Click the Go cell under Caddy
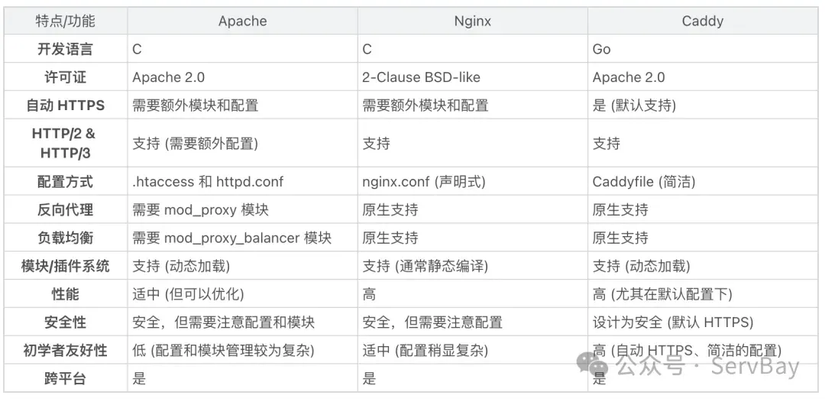 click(x=702, y=49)
